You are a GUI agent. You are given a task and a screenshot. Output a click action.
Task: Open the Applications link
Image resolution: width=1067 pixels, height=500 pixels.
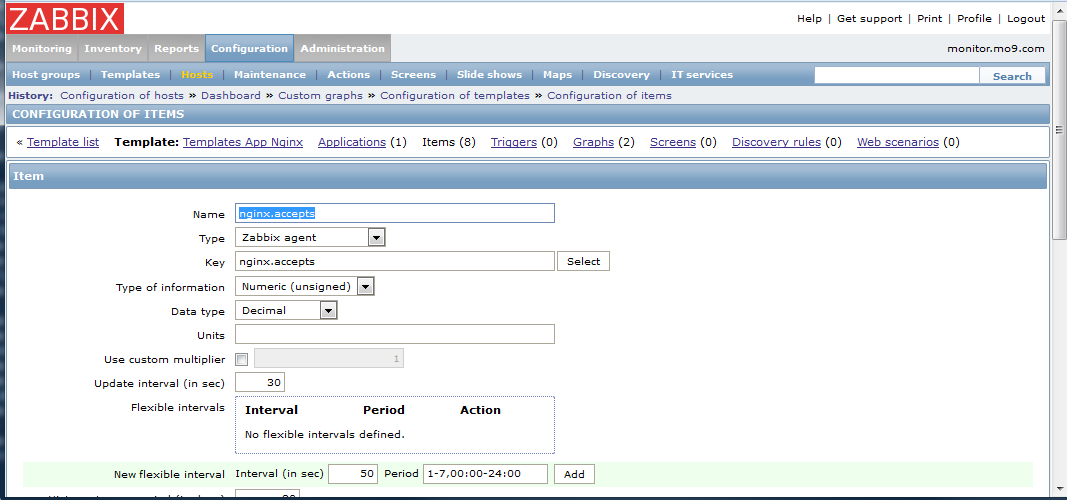(352, 142)
